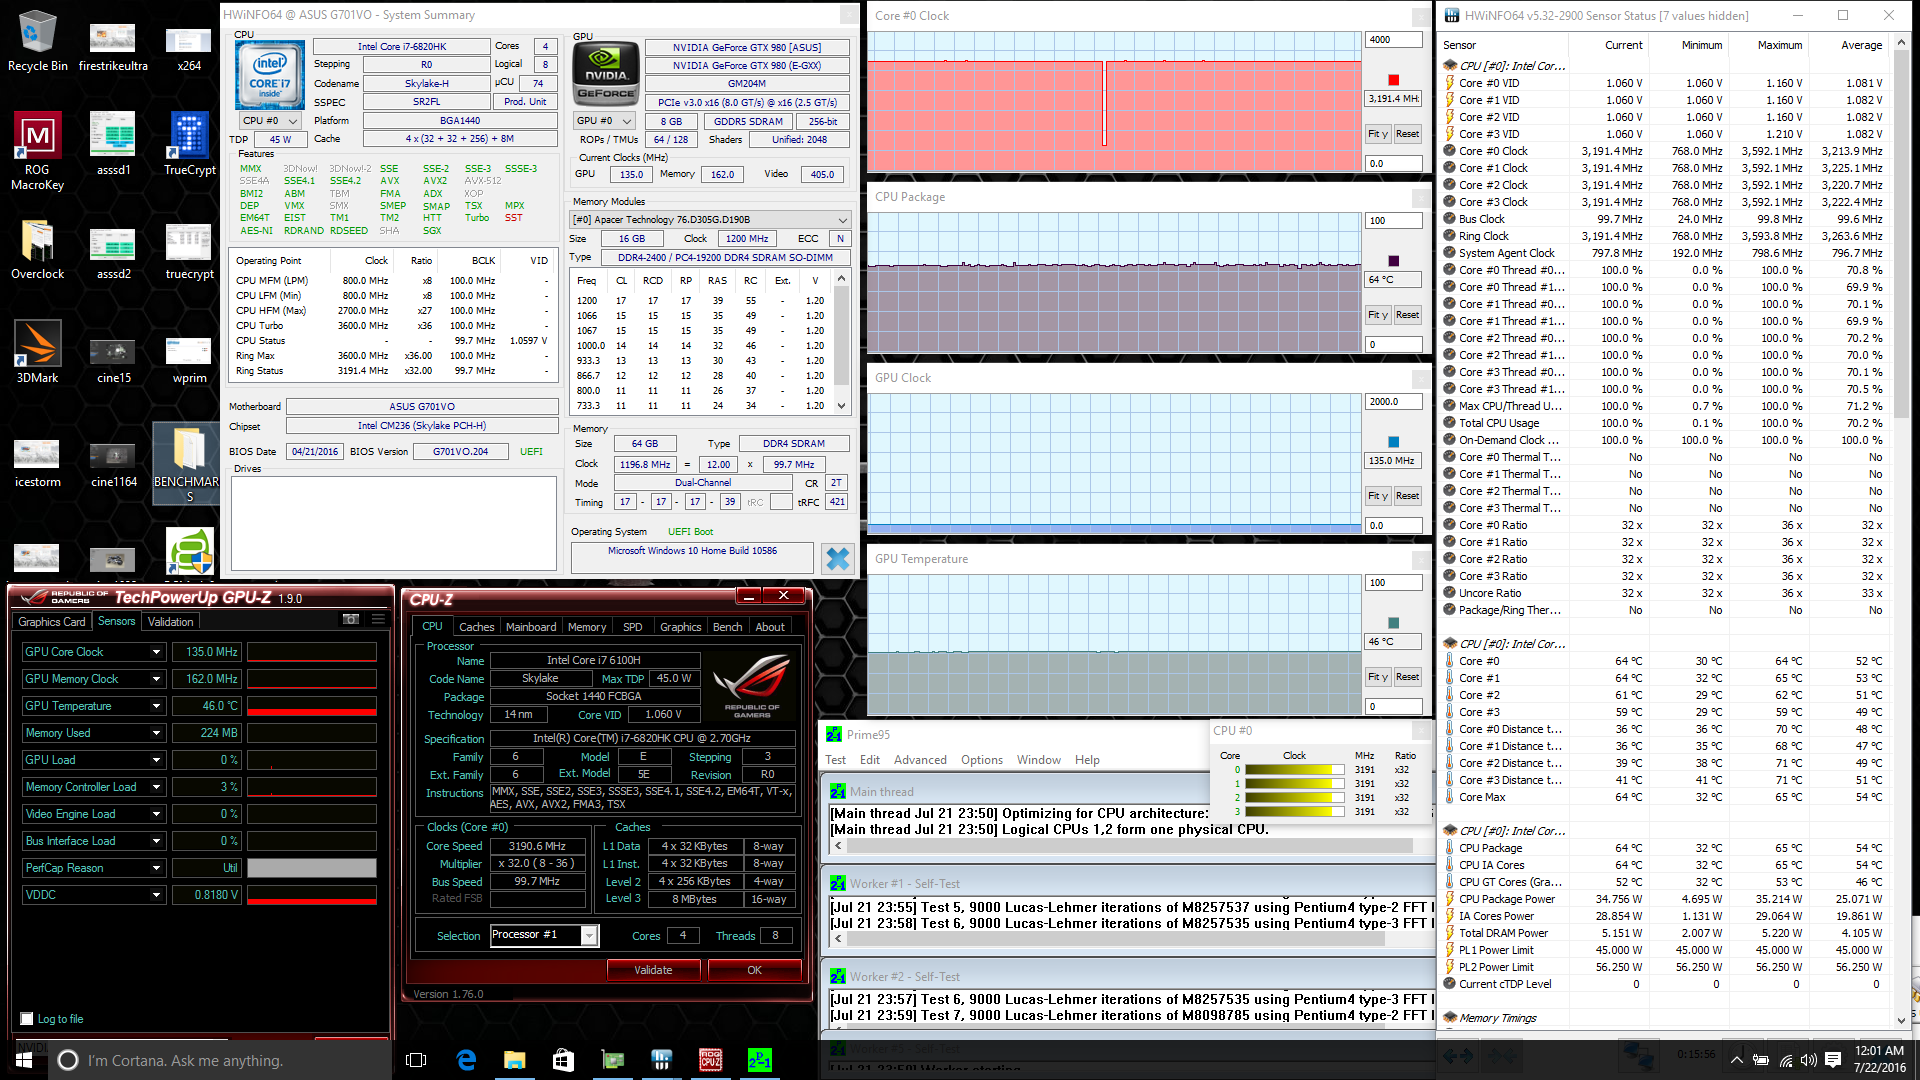1920x1080 pixels.
Task: Open the 3DMark desktop shortcut
Action: (37, 352)
